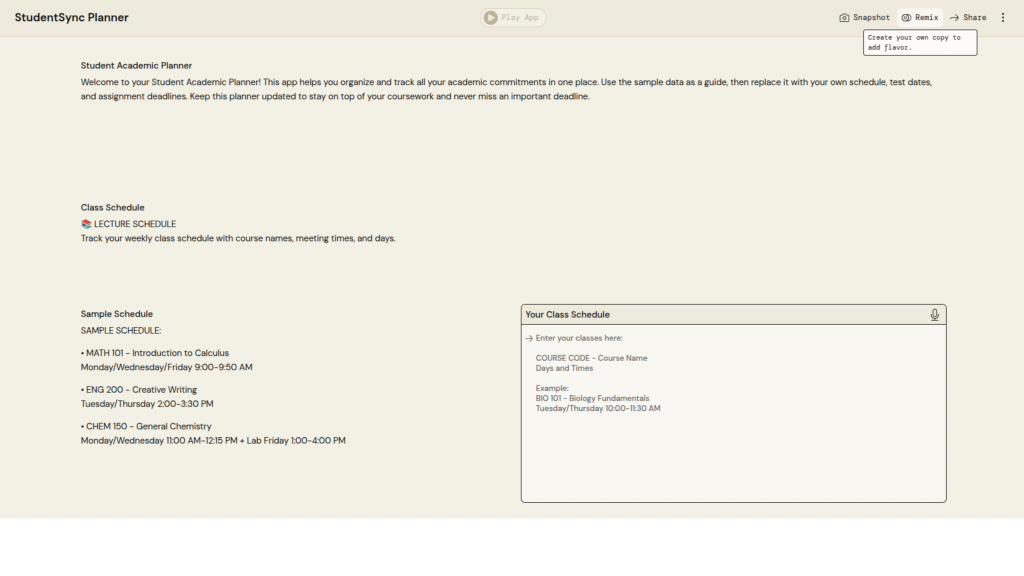
Task: Click the Remix icon in the top bar
Action: pyautogui.click(x=906, y=18)
